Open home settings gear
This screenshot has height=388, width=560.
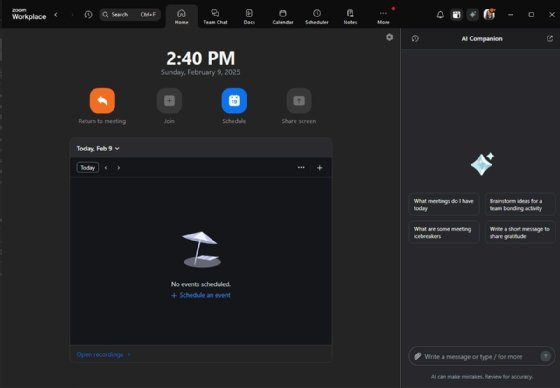(x=390, y=37)
